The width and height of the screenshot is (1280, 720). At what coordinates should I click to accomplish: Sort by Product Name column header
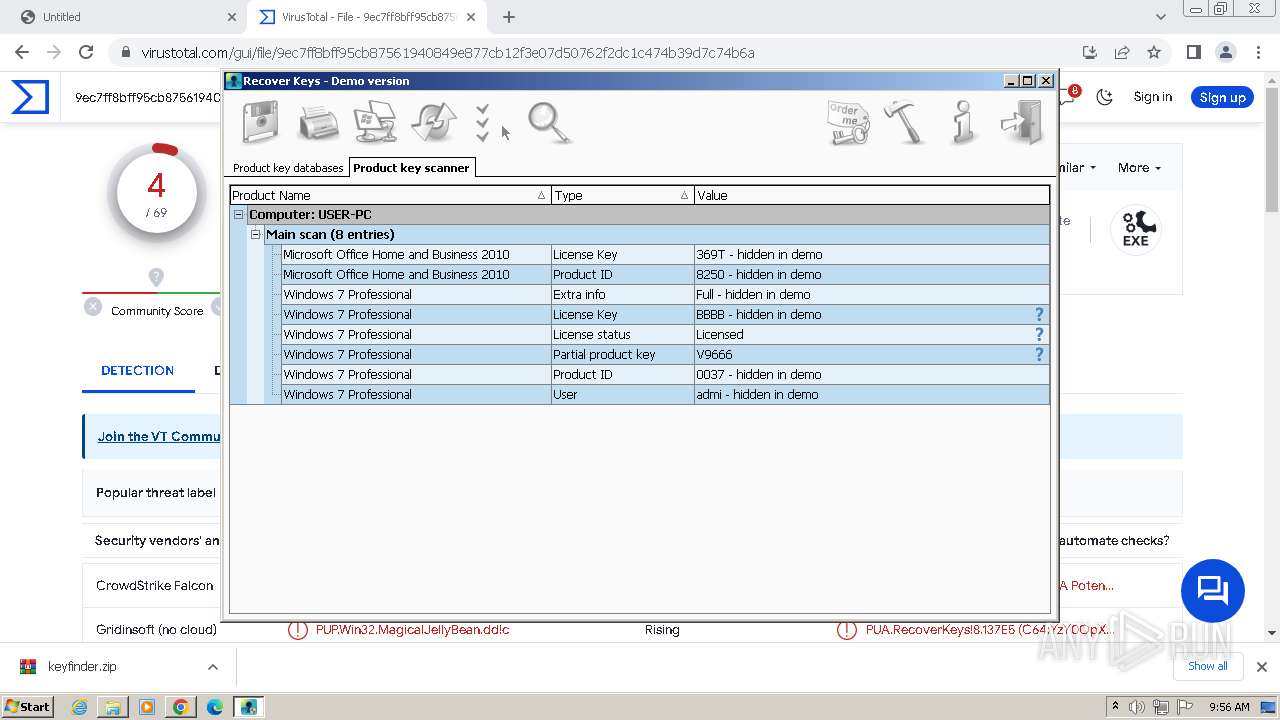tap(390, 195)
